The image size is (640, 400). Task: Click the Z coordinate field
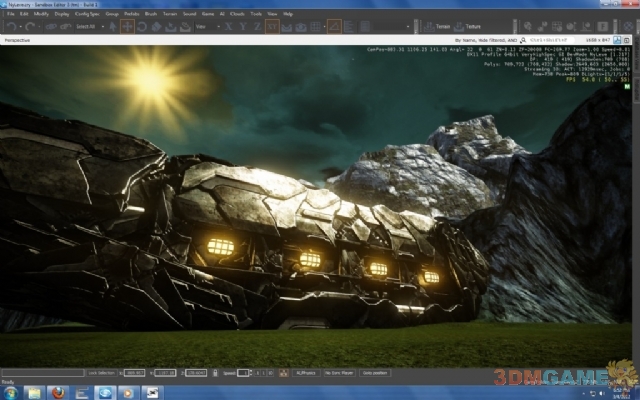point(196,373)
